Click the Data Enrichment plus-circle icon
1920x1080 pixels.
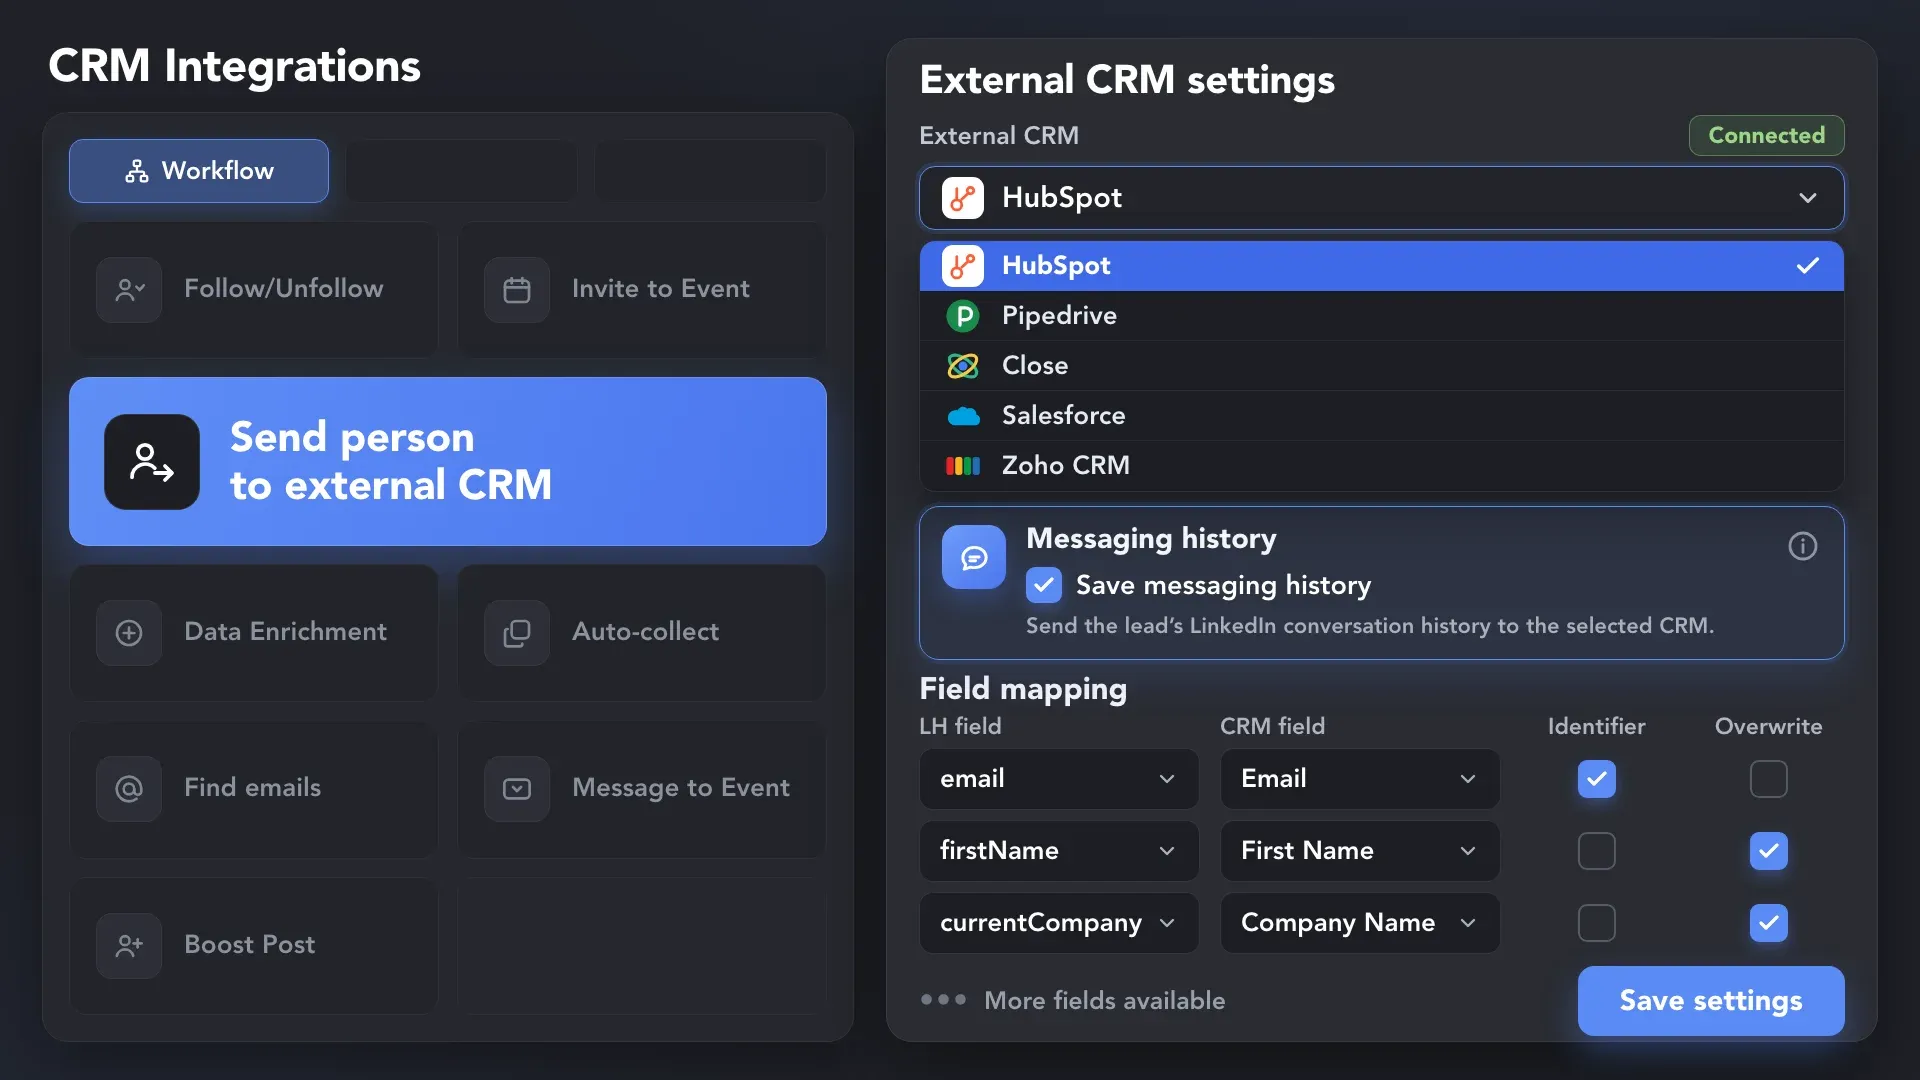[x=129, y=633]
